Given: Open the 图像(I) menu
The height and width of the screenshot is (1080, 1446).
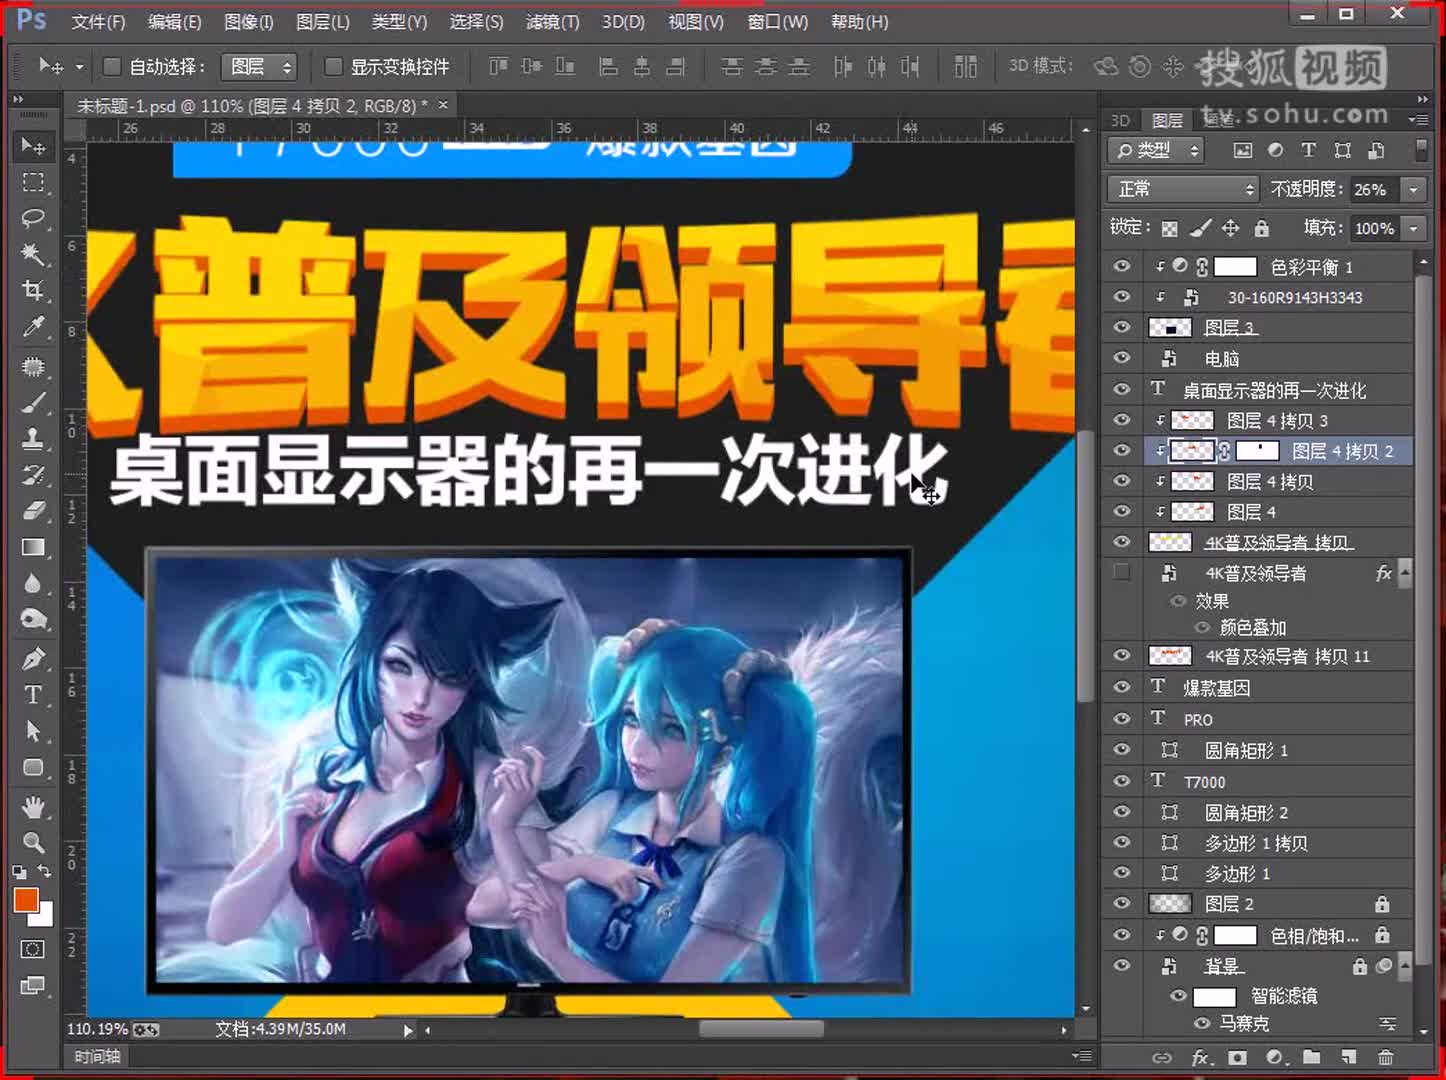Looking at the screenshot, I should tap(249, 21).
